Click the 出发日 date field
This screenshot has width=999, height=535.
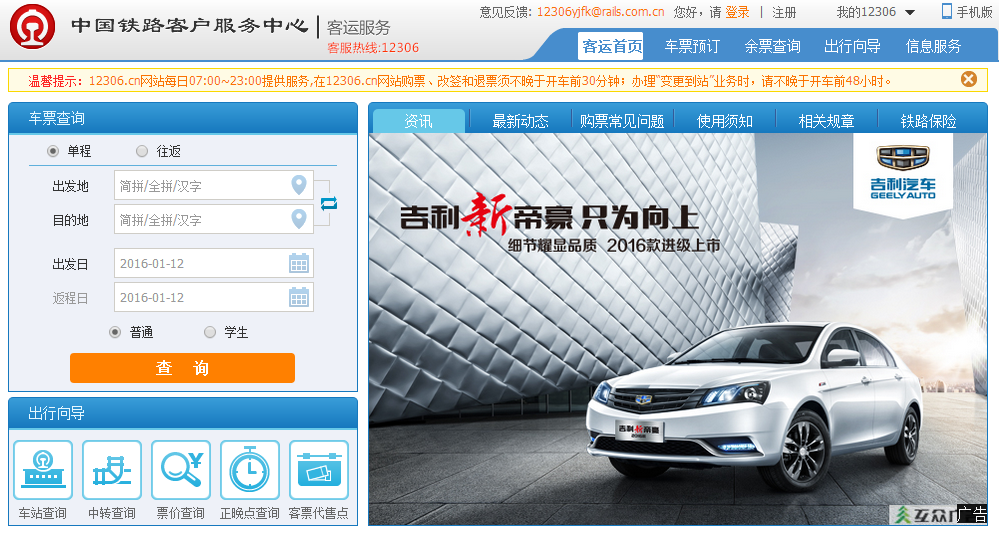(213, 263)
